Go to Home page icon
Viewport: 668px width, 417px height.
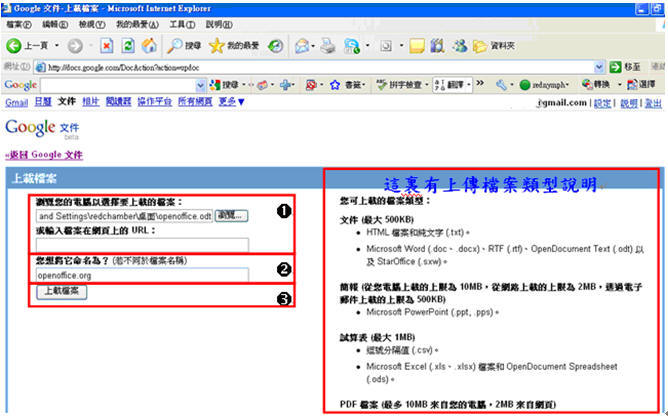149,46
